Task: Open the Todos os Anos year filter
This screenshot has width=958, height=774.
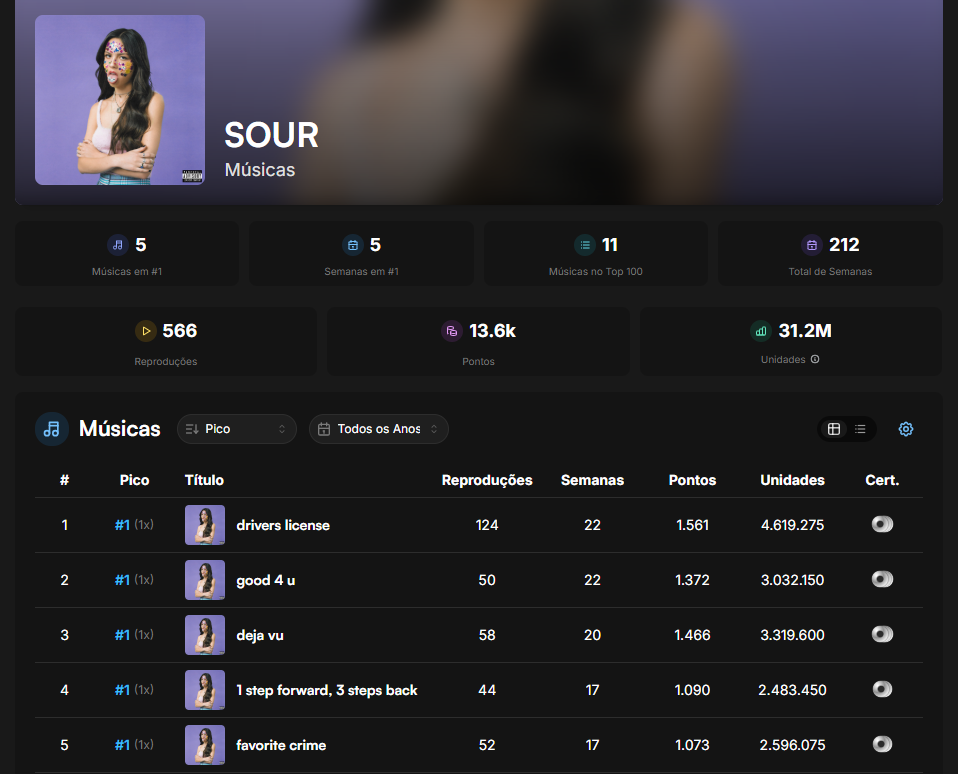Action: (379, 429)
